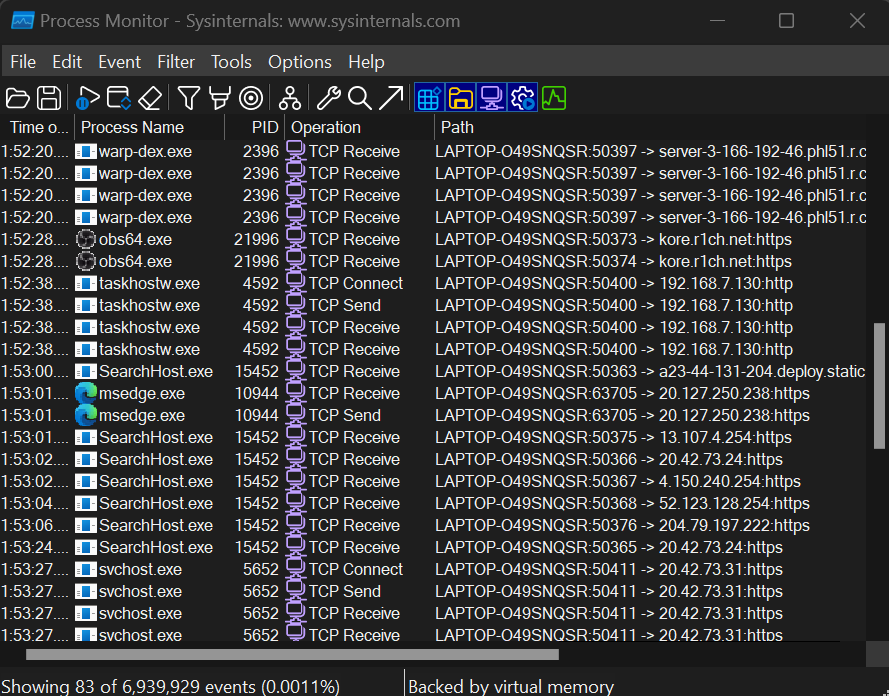Click the Process Name column header
The height and width of the screenshot is (696, 889).
[132, 127]
